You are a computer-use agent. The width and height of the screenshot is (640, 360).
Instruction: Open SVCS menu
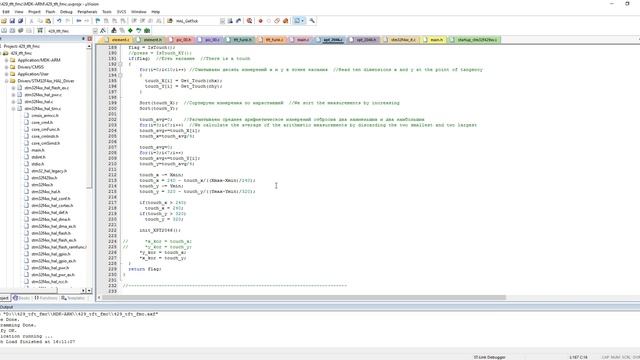point(122,12)
